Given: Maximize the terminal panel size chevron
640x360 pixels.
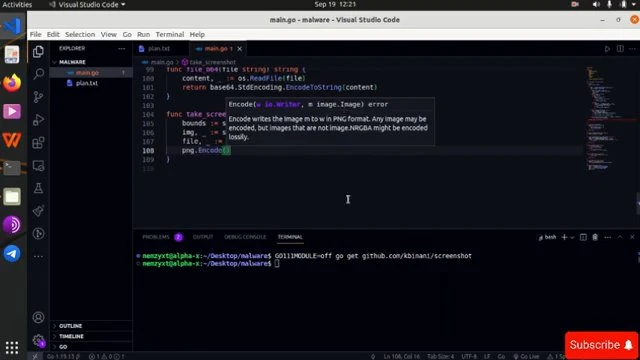Looking at the screenshot, I should pos(620,237).
